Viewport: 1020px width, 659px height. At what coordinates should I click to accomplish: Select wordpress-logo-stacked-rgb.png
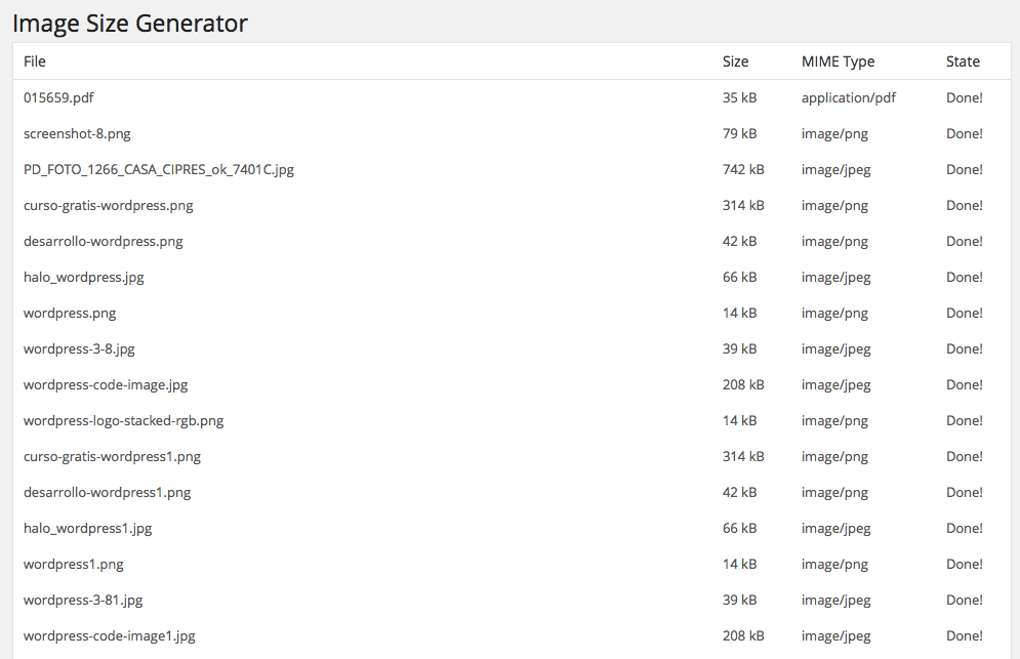(123, 421)
